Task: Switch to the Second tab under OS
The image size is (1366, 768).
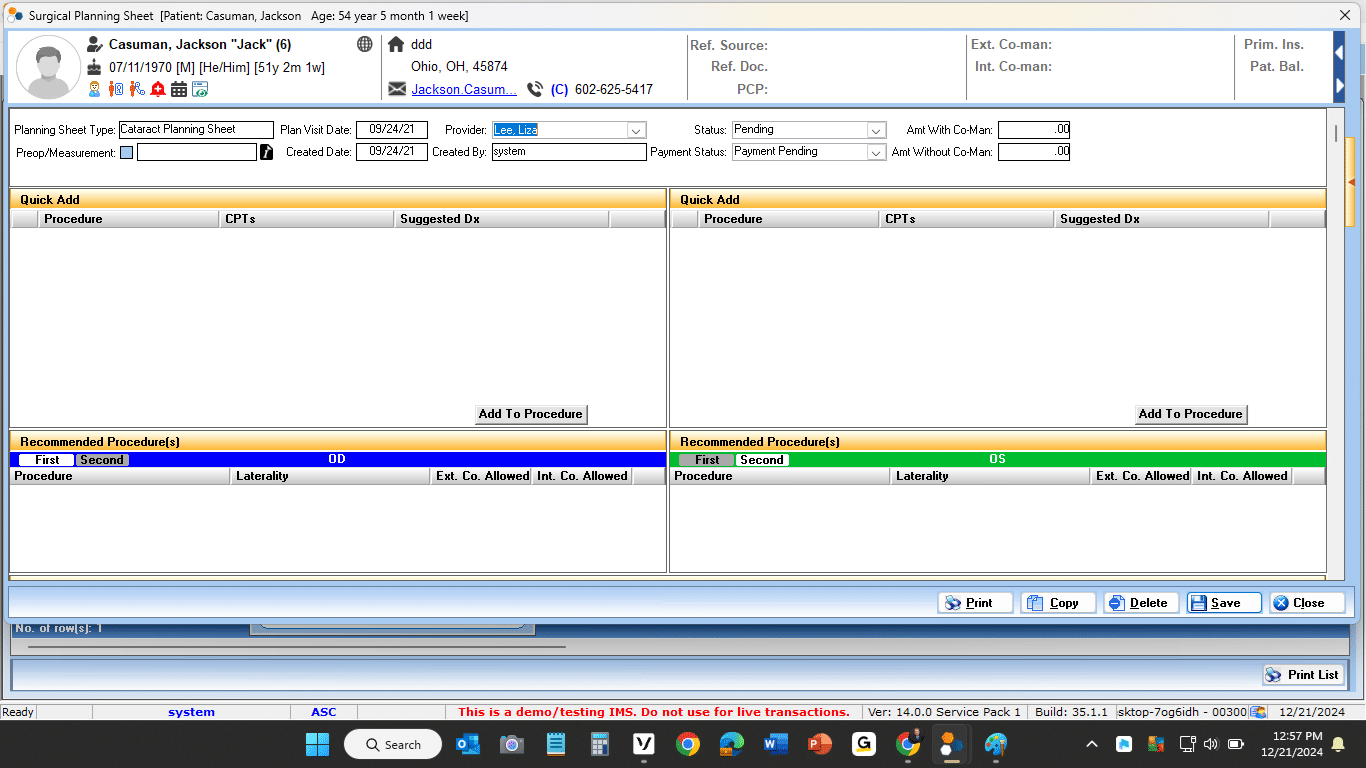Action: 761,460
